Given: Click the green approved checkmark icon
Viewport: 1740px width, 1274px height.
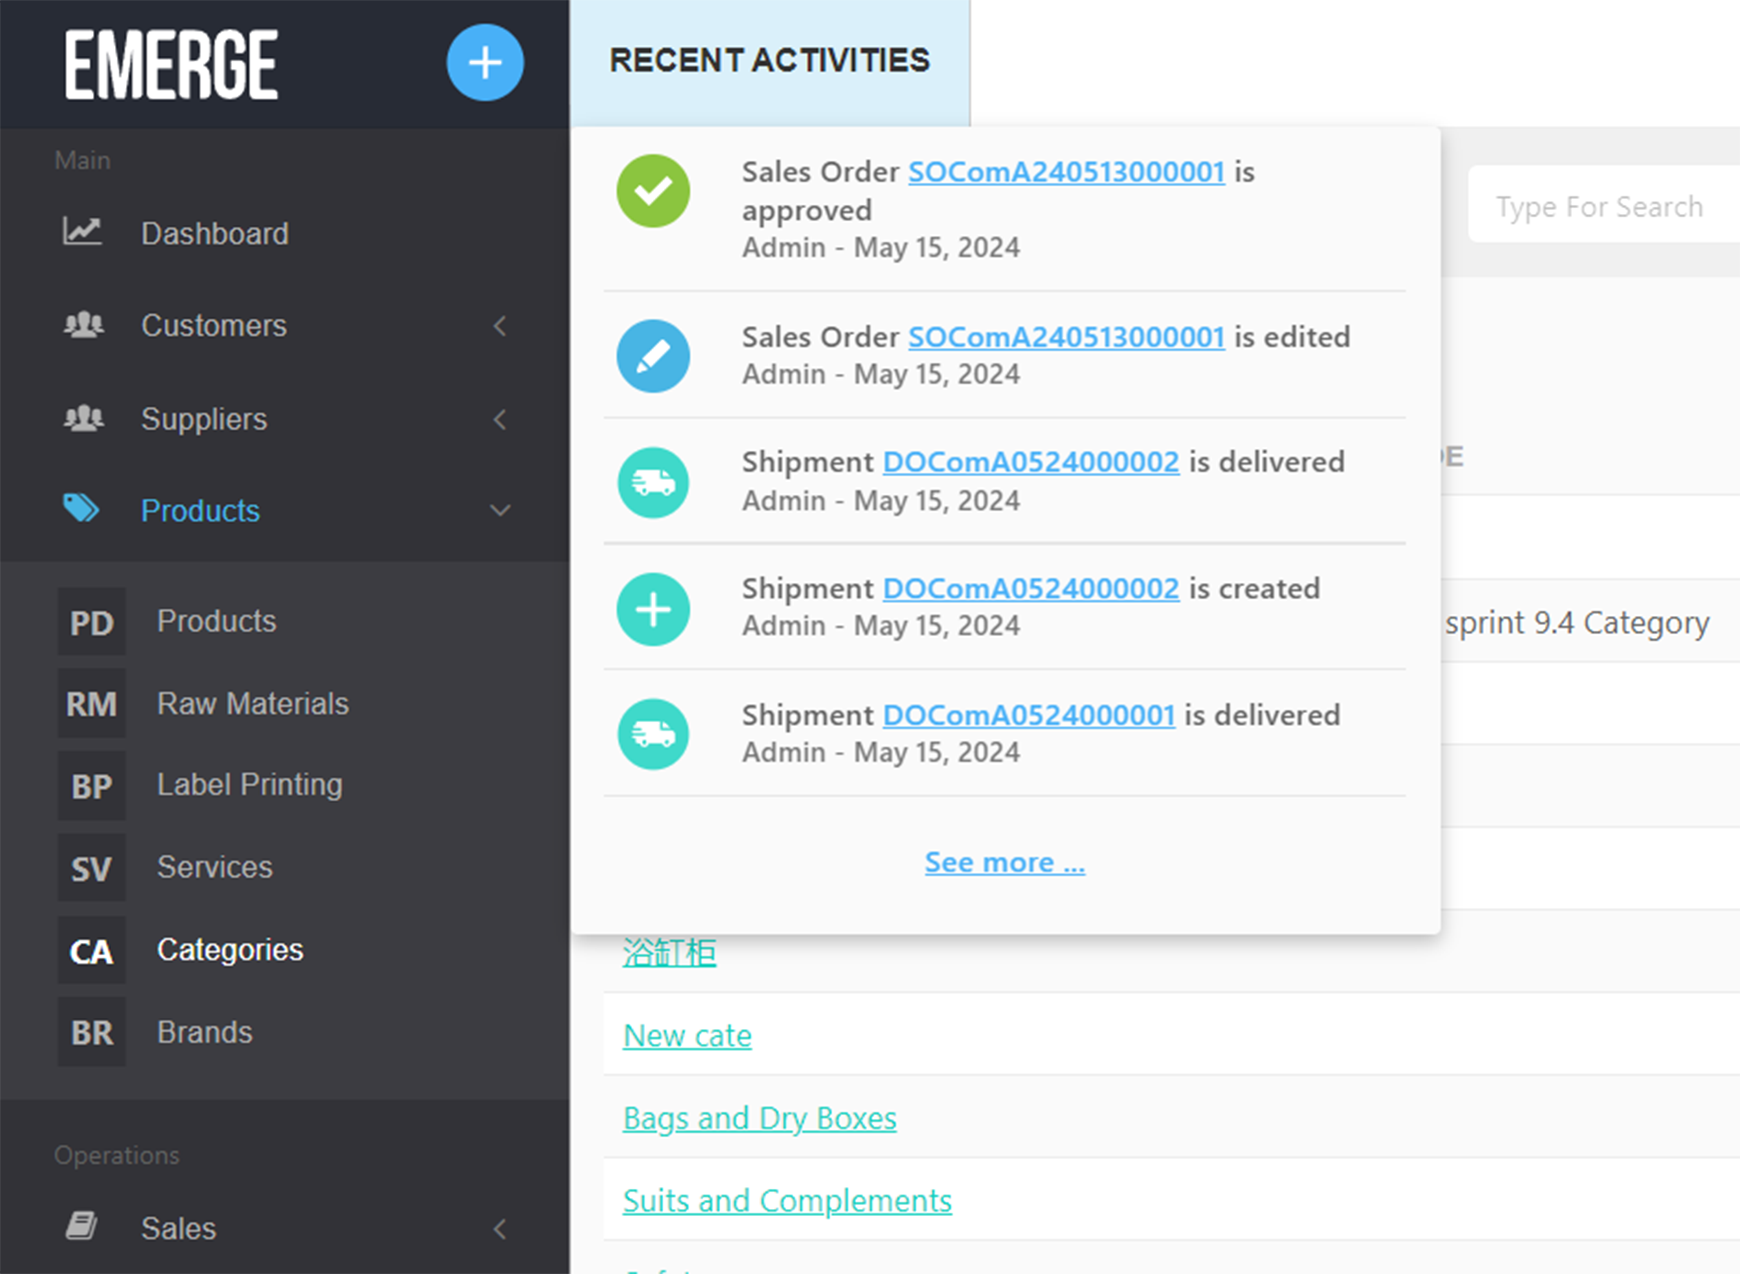Looking at the screenshot, I should (653, 191).
